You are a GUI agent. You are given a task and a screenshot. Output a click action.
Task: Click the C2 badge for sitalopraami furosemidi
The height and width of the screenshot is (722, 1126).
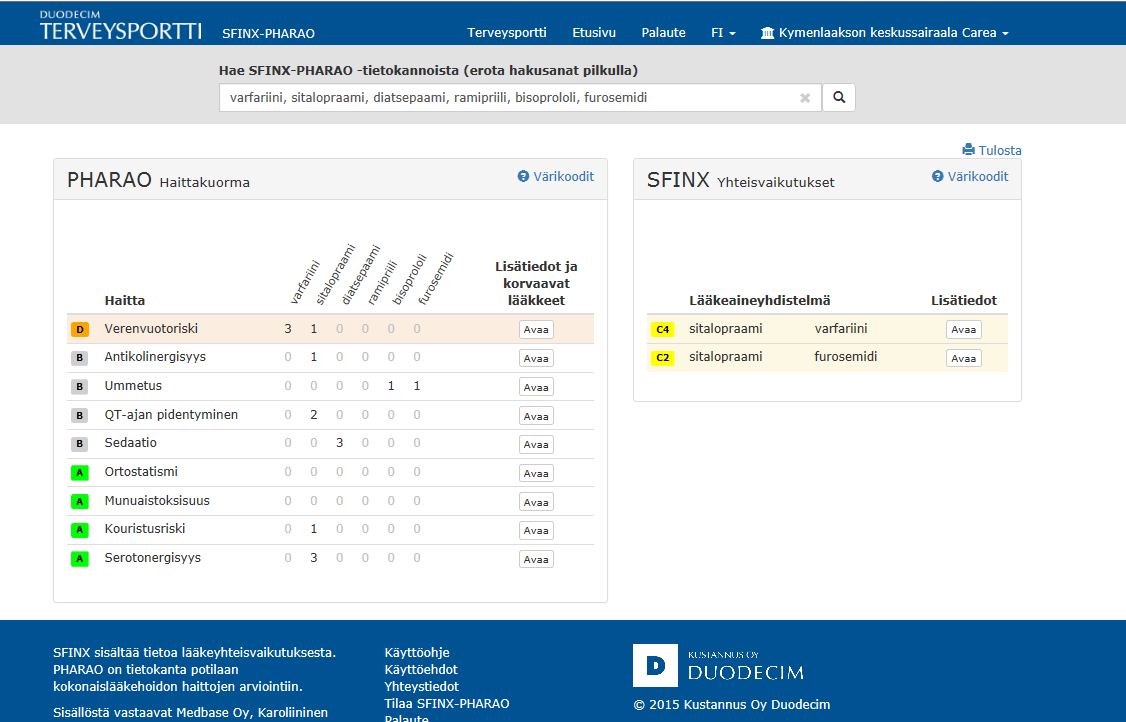tap(662, 358)
